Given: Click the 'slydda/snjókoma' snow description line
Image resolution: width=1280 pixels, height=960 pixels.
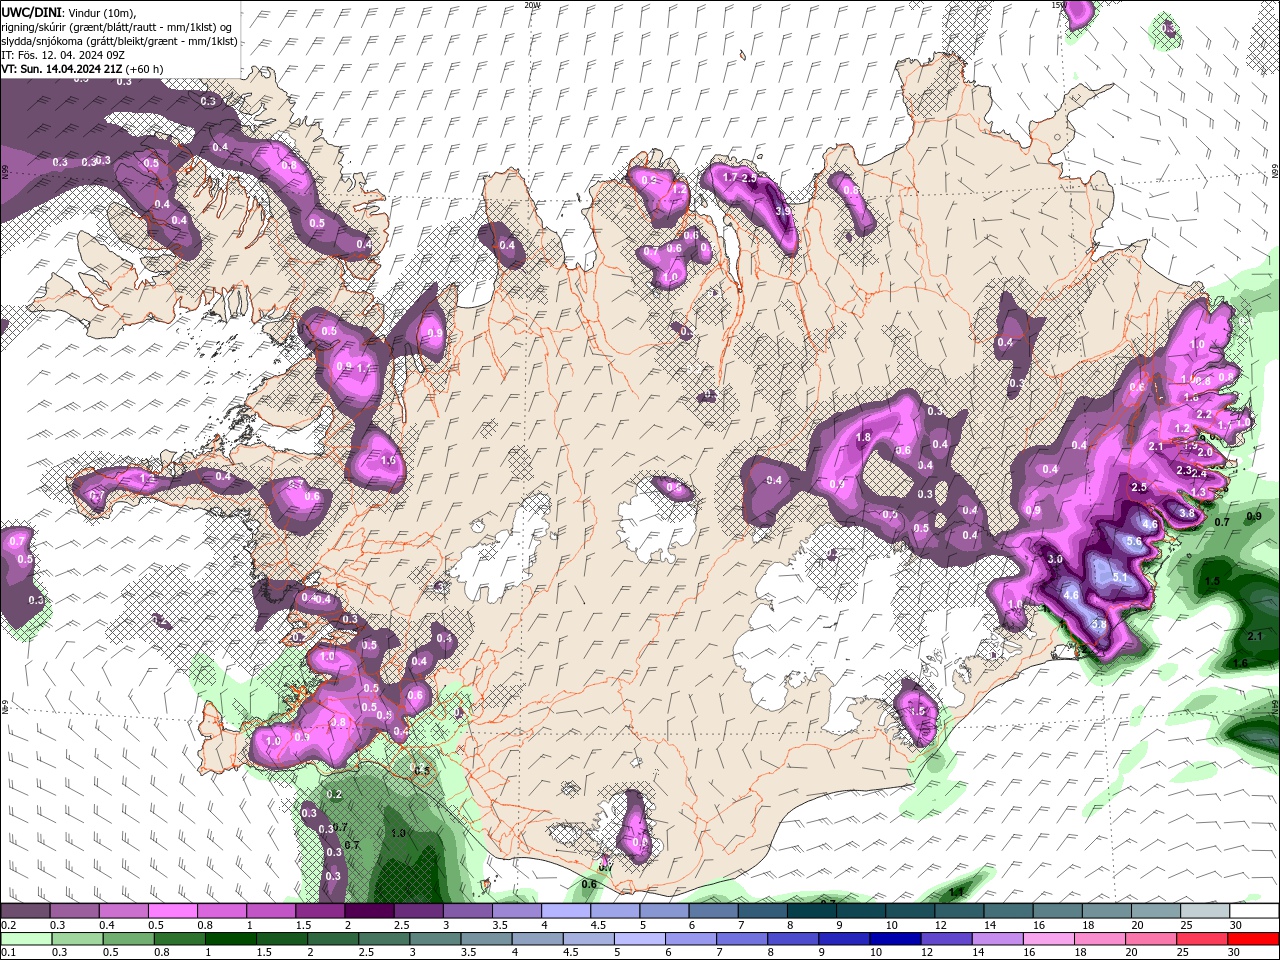Looking at the screenshot, I should tap(119, 41).
